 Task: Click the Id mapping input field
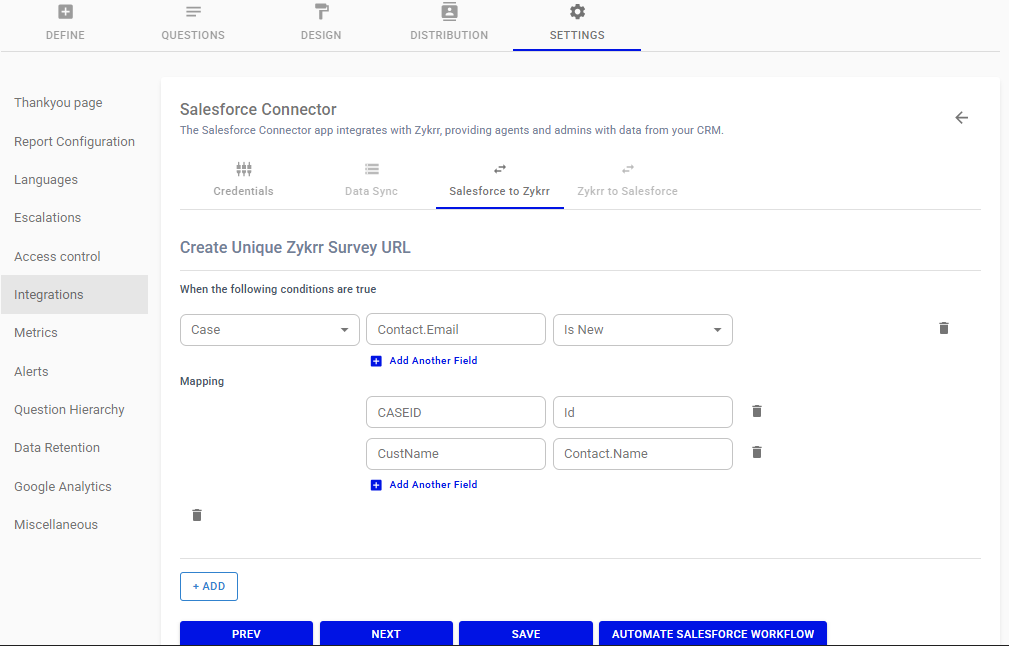tap(643, 412)
